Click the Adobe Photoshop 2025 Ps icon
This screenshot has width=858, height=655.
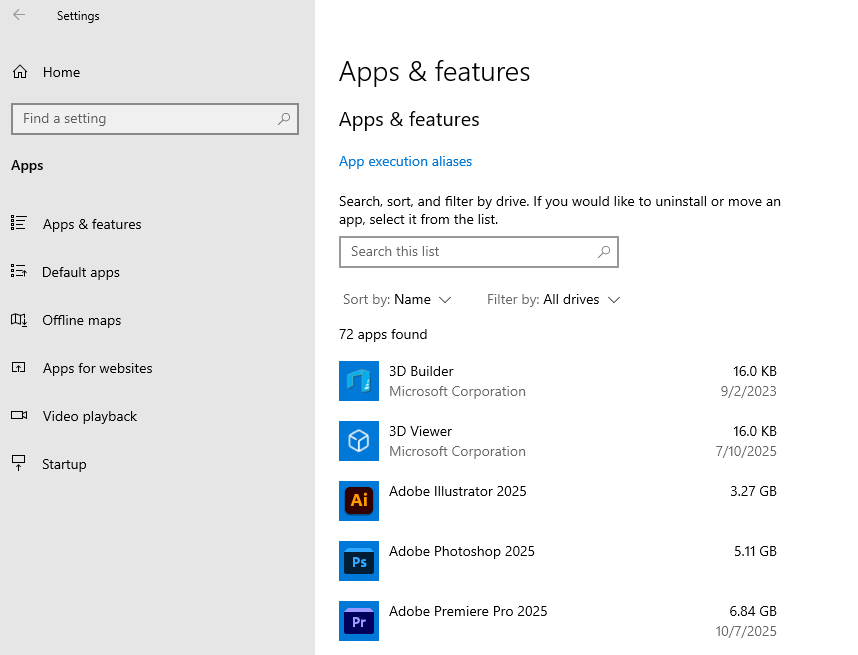pyautogui.click(x=359, y=561)
